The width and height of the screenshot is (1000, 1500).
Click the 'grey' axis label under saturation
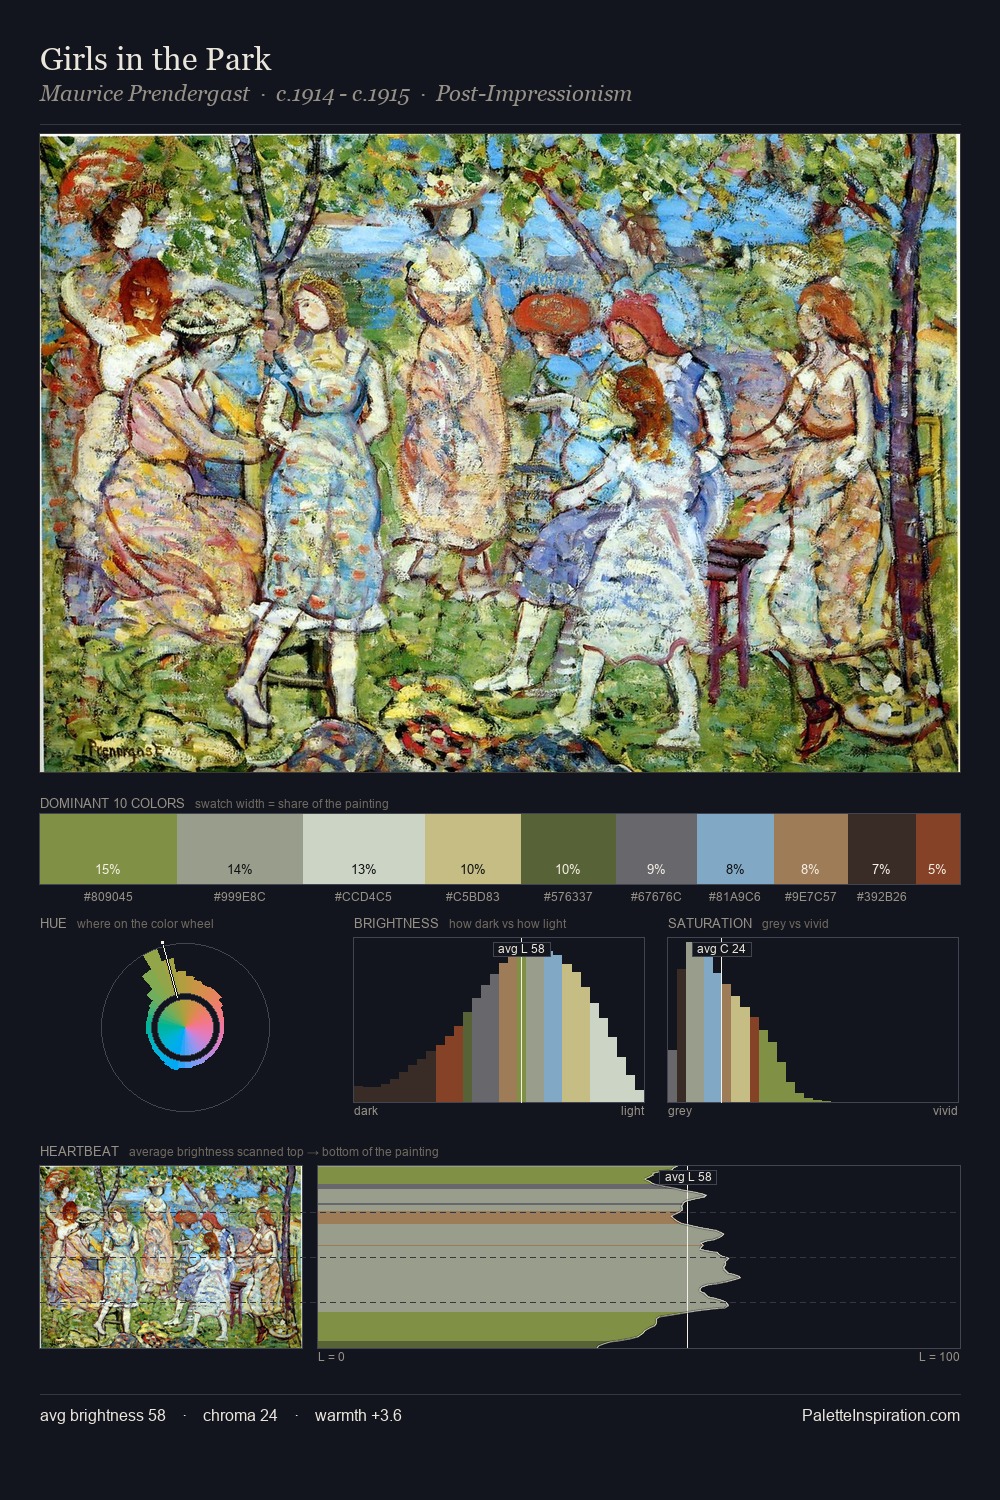[x=680, y=1111]
